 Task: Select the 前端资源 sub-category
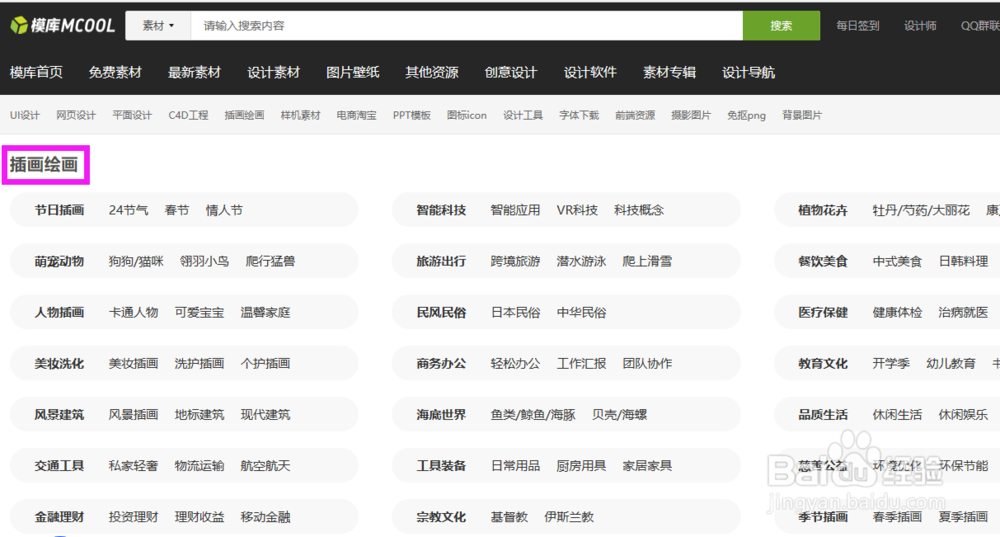(x=635, y=115)
